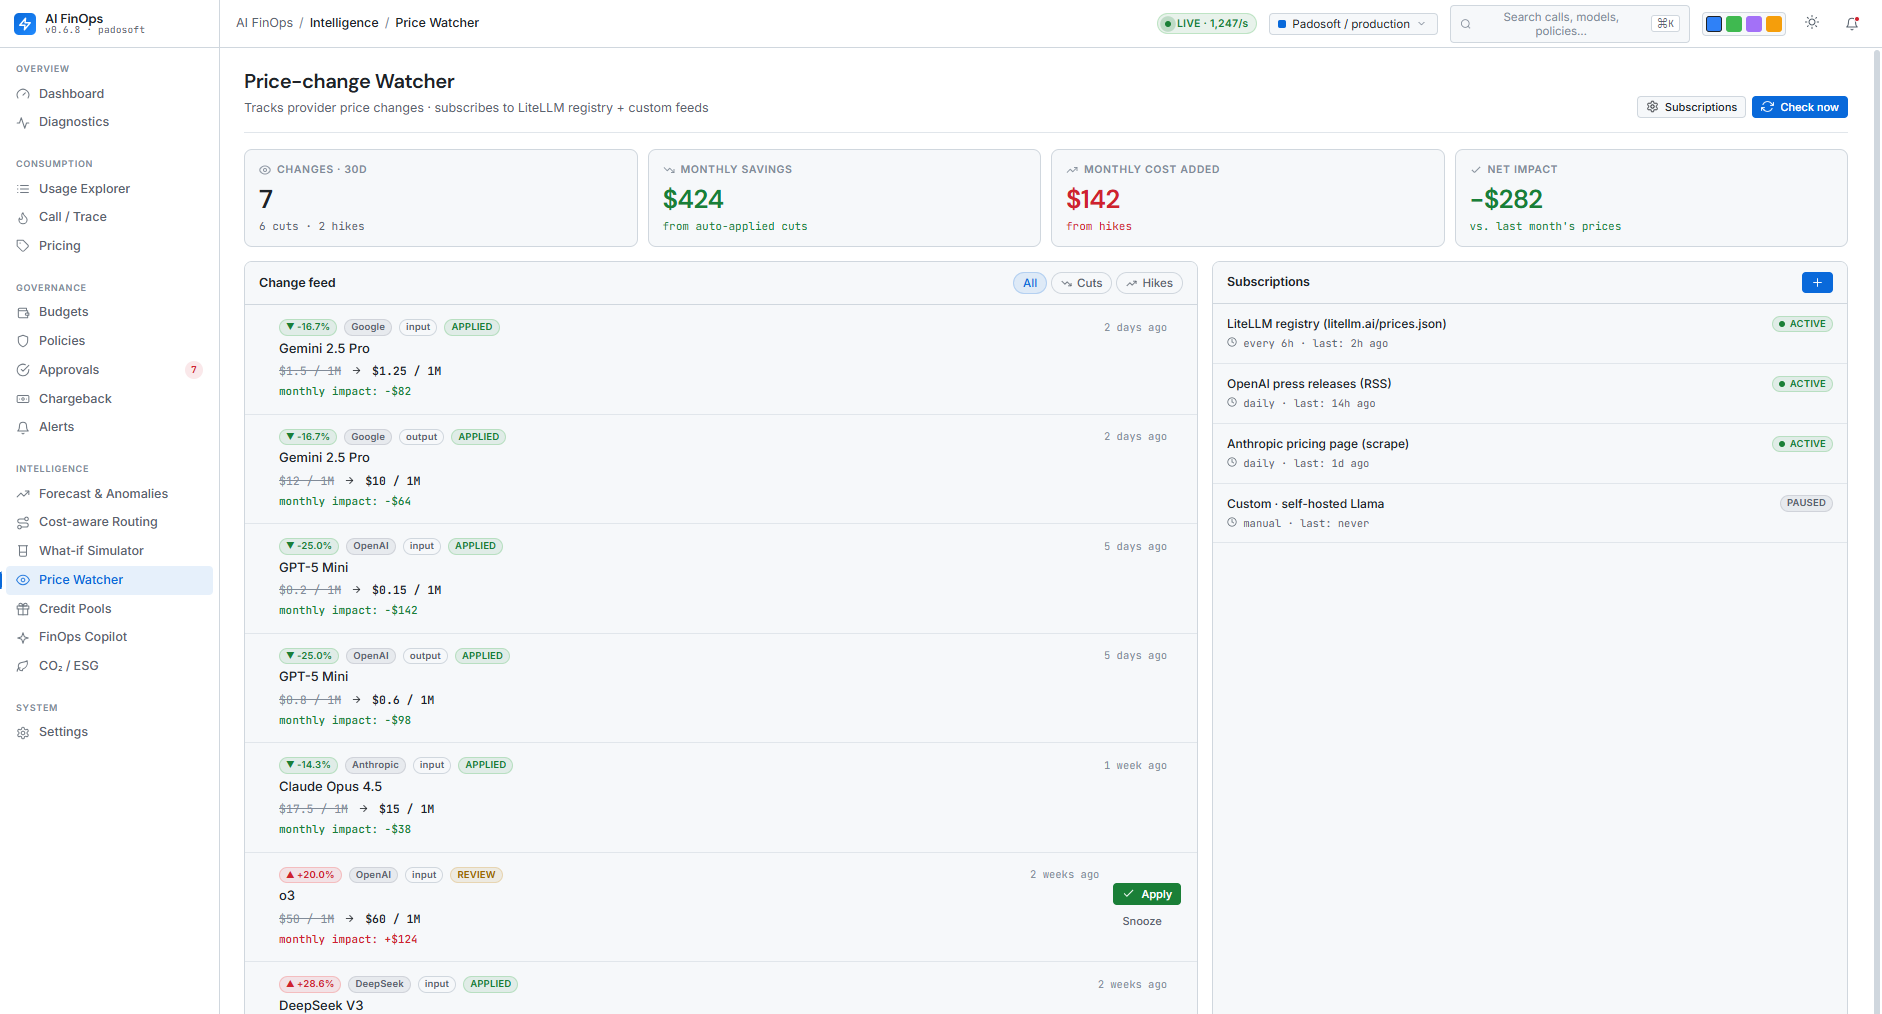Image resolution: width=1882 pixels, height=1014 pixels.
Task: Open Custom self-hosted Llama subscription
Action: tap(1529, 513)
